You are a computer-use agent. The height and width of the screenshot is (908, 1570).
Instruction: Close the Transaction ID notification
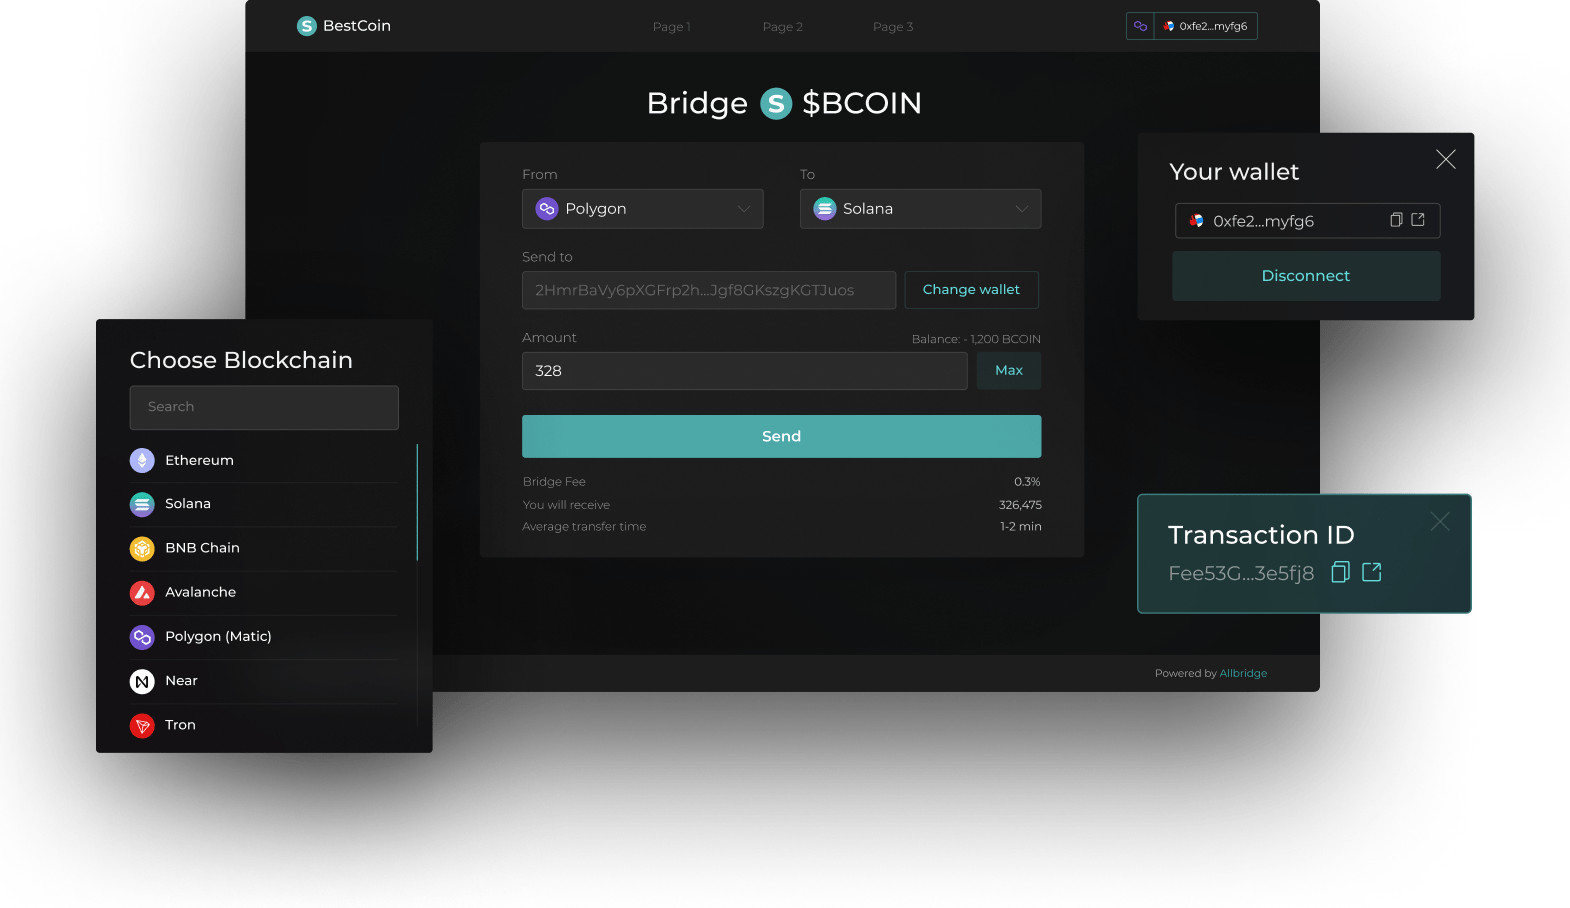click(1440, 521)
